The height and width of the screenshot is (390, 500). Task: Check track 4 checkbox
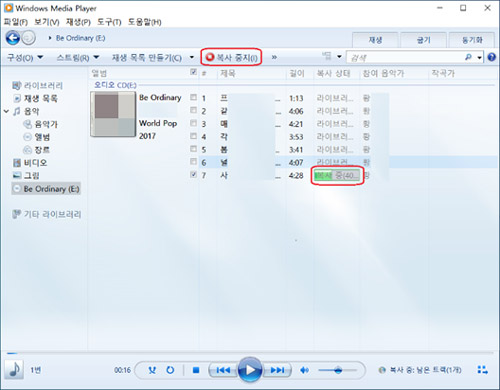click(193, 136)
